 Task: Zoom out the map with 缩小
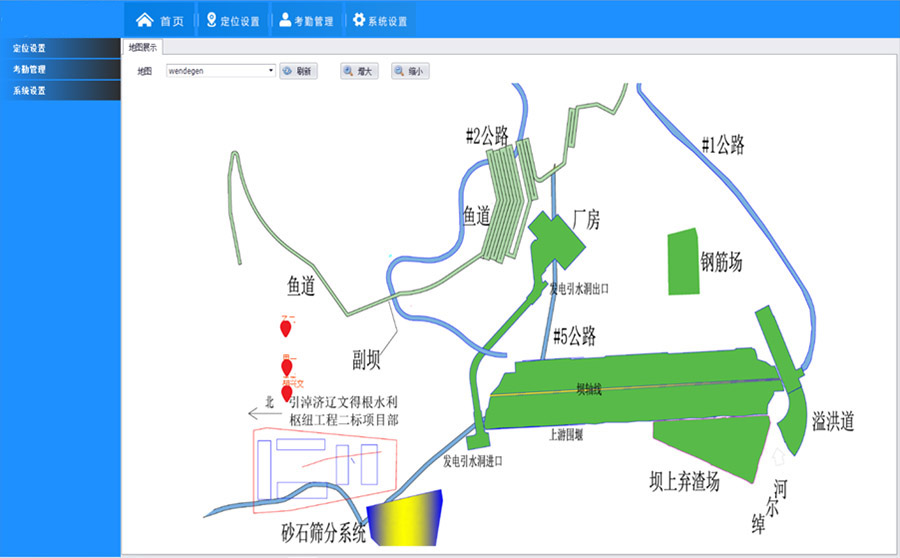[x=410, y=72]
